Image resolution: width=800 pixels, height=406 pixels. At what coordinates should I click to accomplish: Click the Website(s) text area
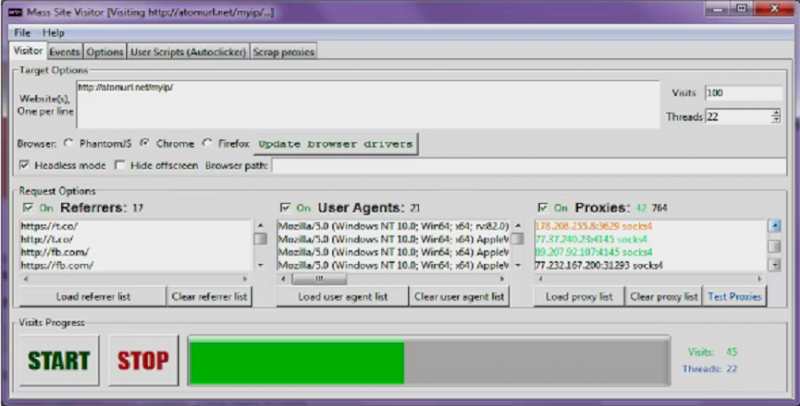(x=368, y=104)
